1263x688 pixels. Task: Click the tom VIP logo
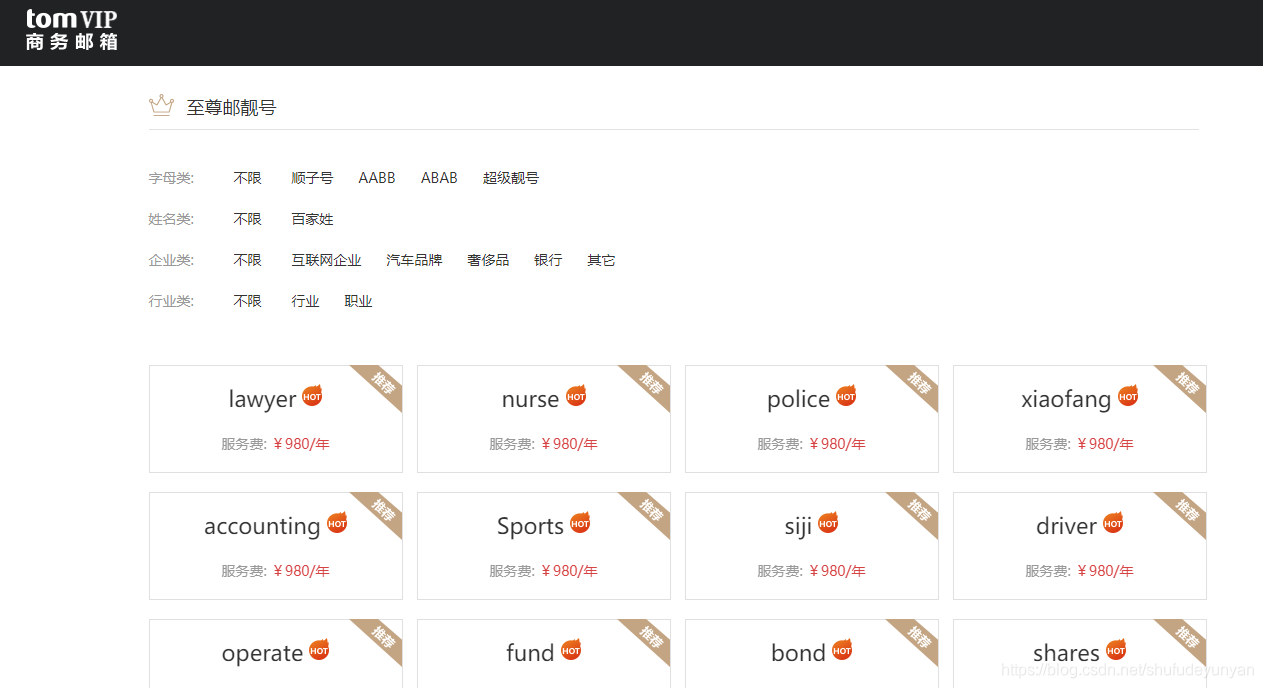click(70, 30)
